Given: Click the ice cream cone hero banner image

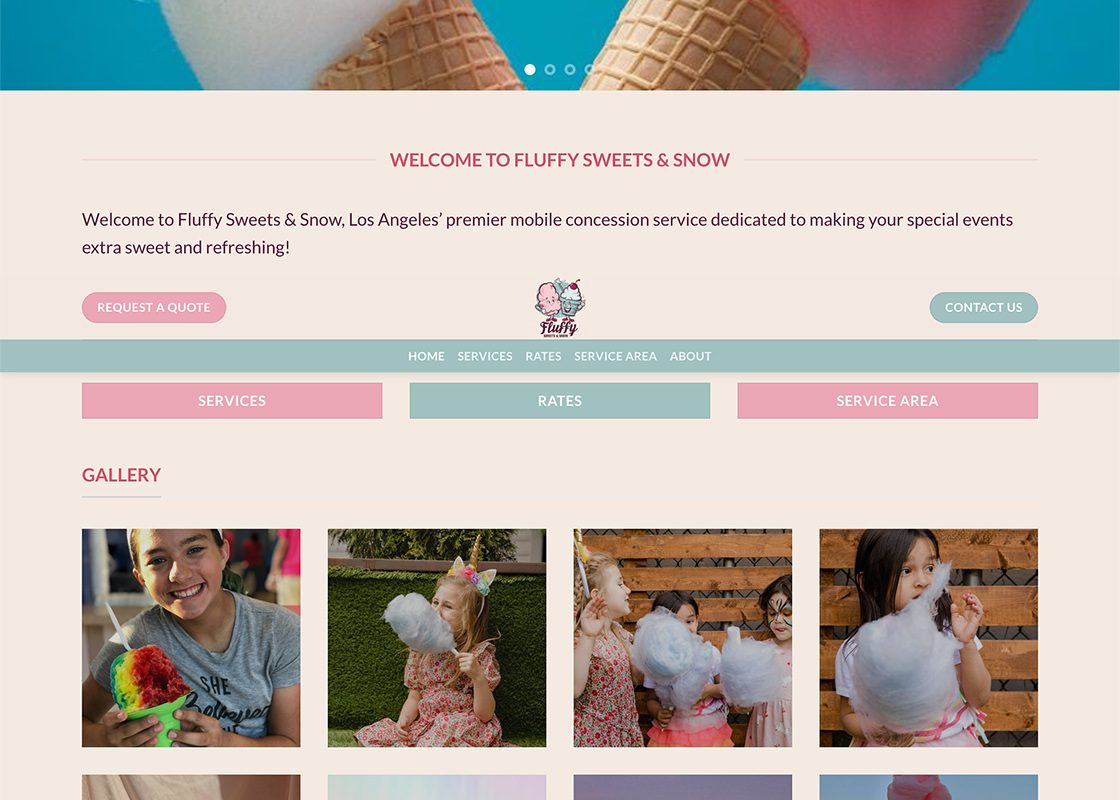Looking at the screenshot, I should (x=560, y=36).
